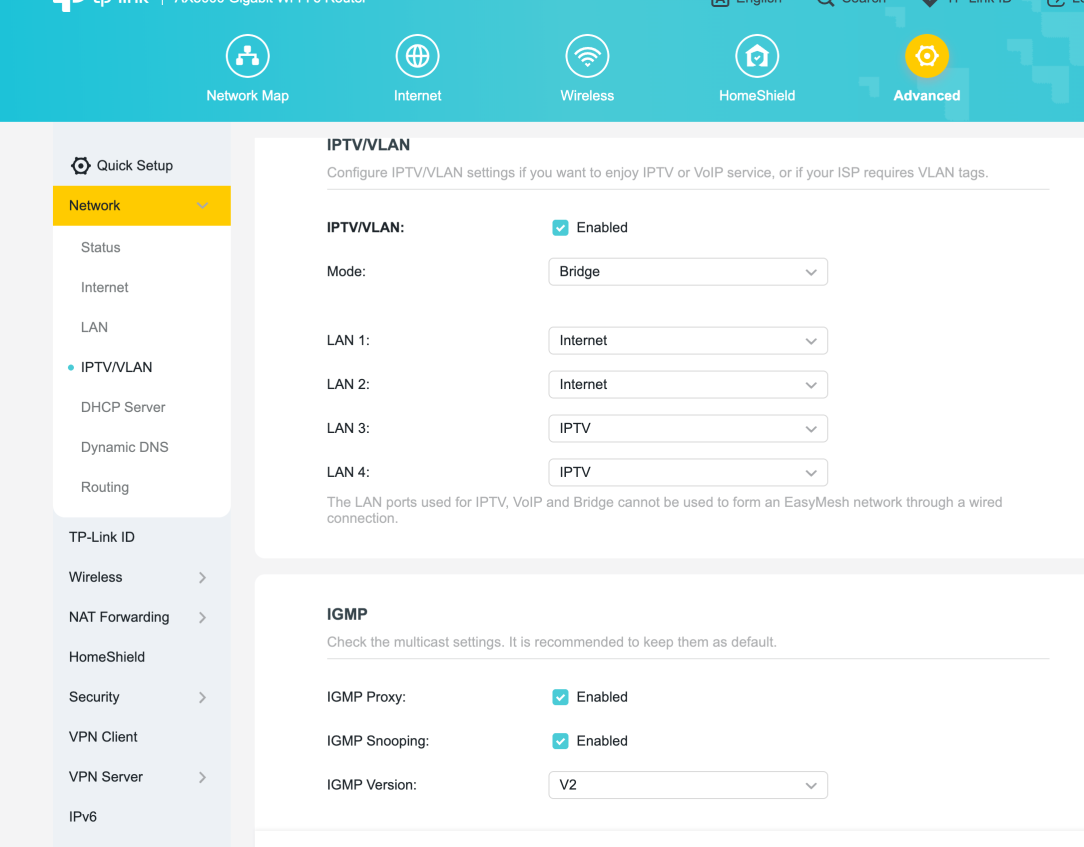
Task: Click the Internet tab label at top
Action: click(418, 95)
